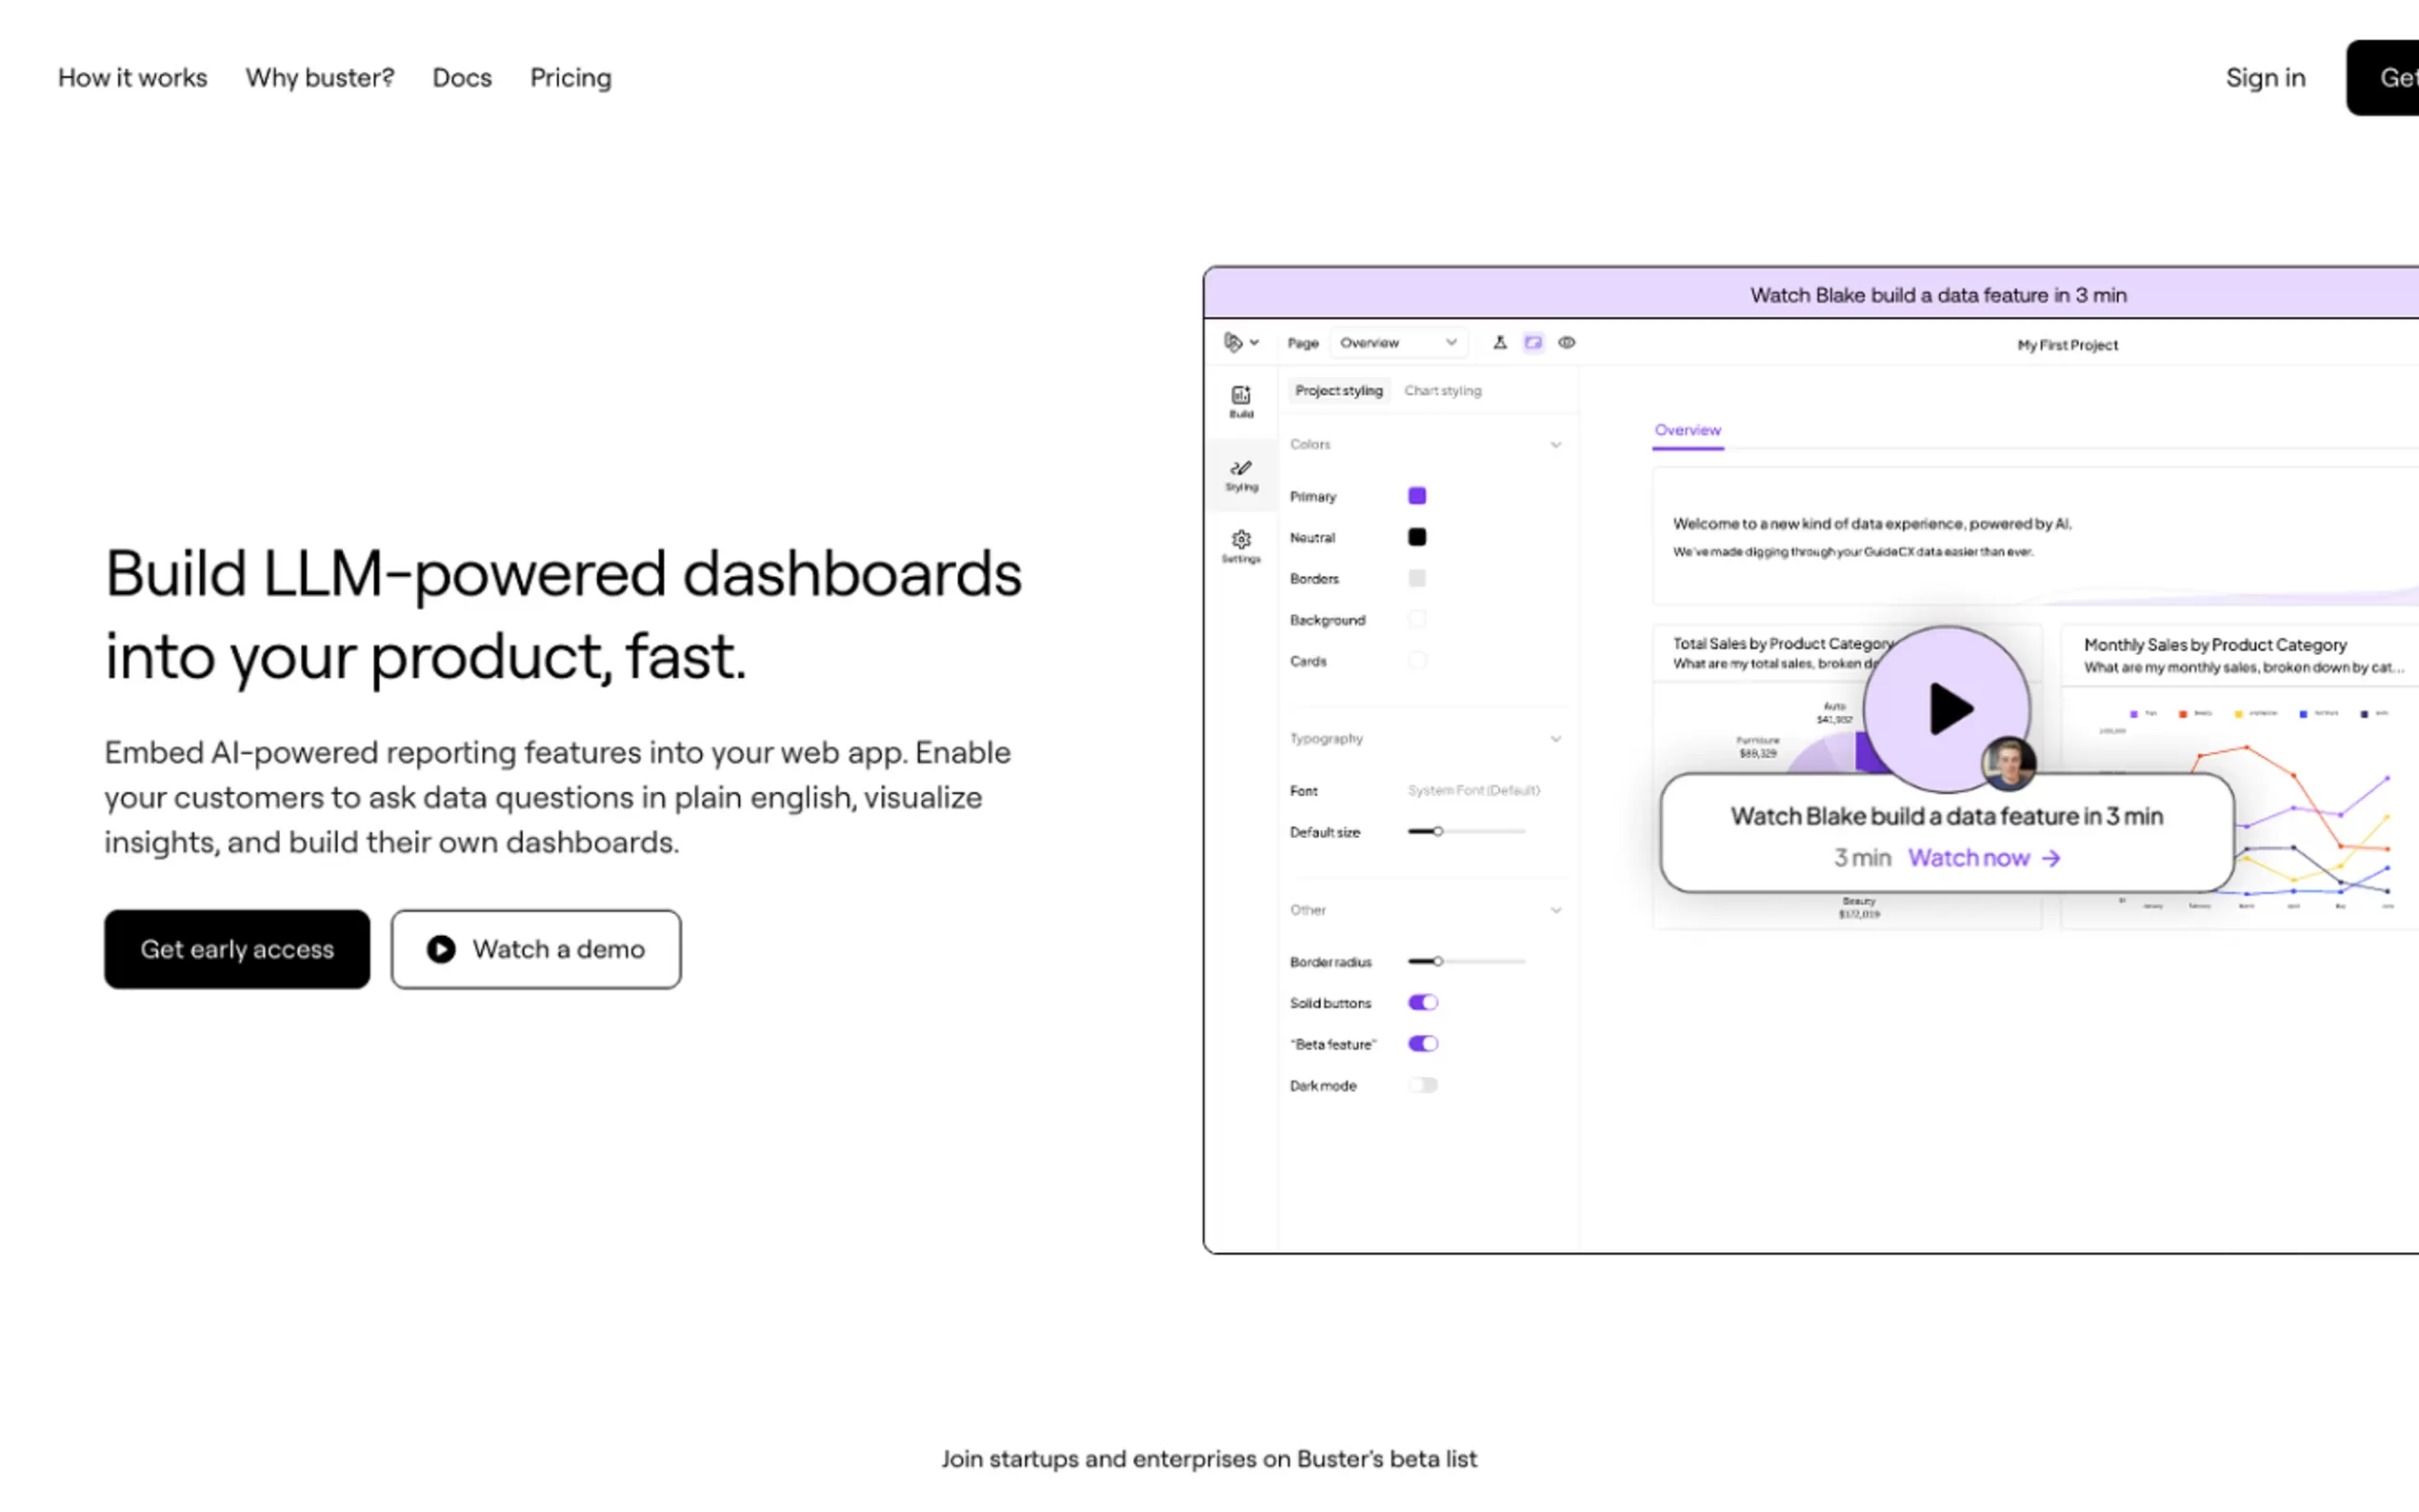The height and width of the screenshot is (1512, 2419).
Task: Open the Pricing nav link
Action: coord(570,78)
